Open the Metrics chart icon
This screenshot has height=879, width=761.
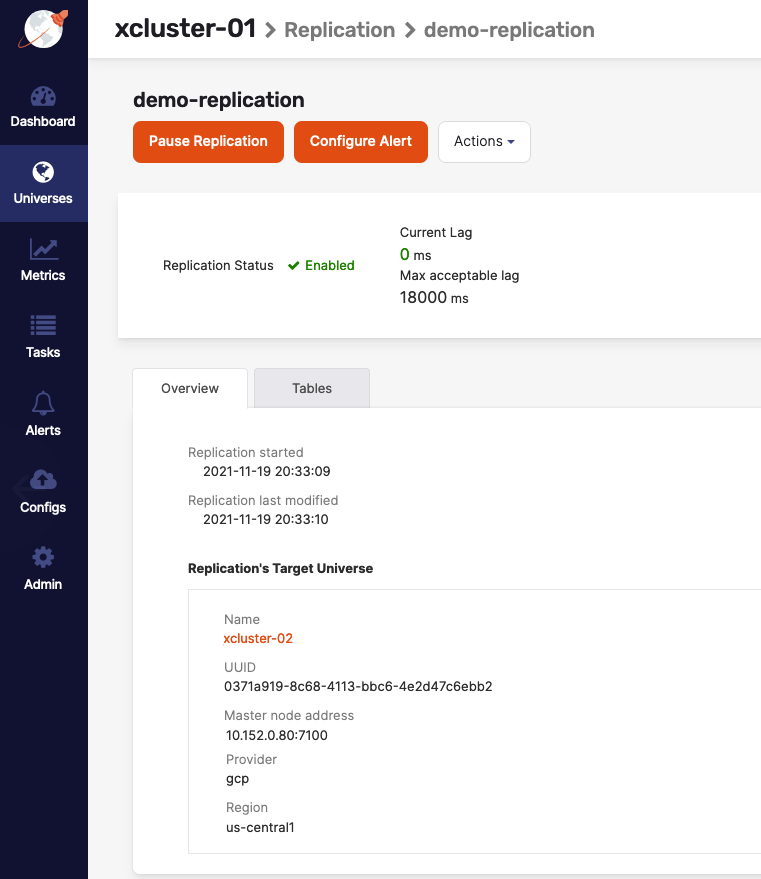[43, 249]
